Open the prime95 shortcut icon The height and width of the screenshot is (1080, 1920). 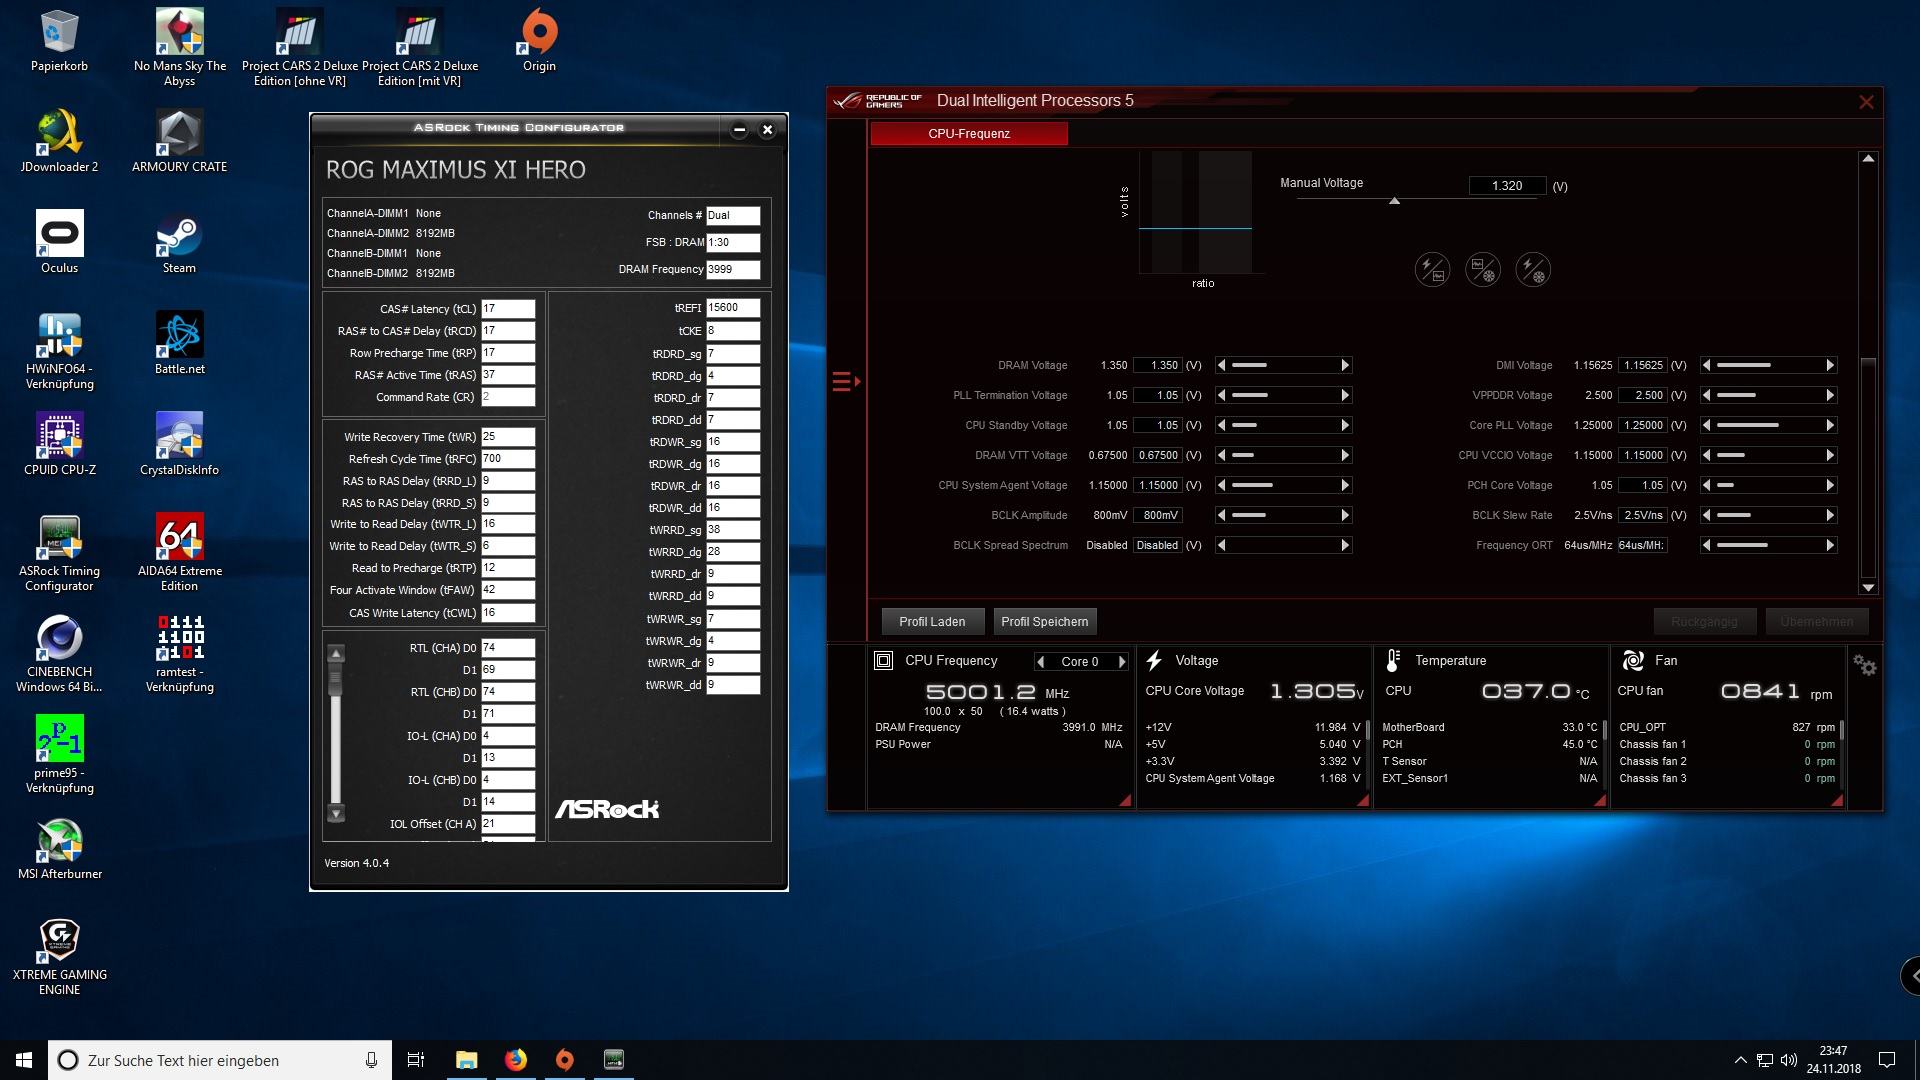[59, 754]
